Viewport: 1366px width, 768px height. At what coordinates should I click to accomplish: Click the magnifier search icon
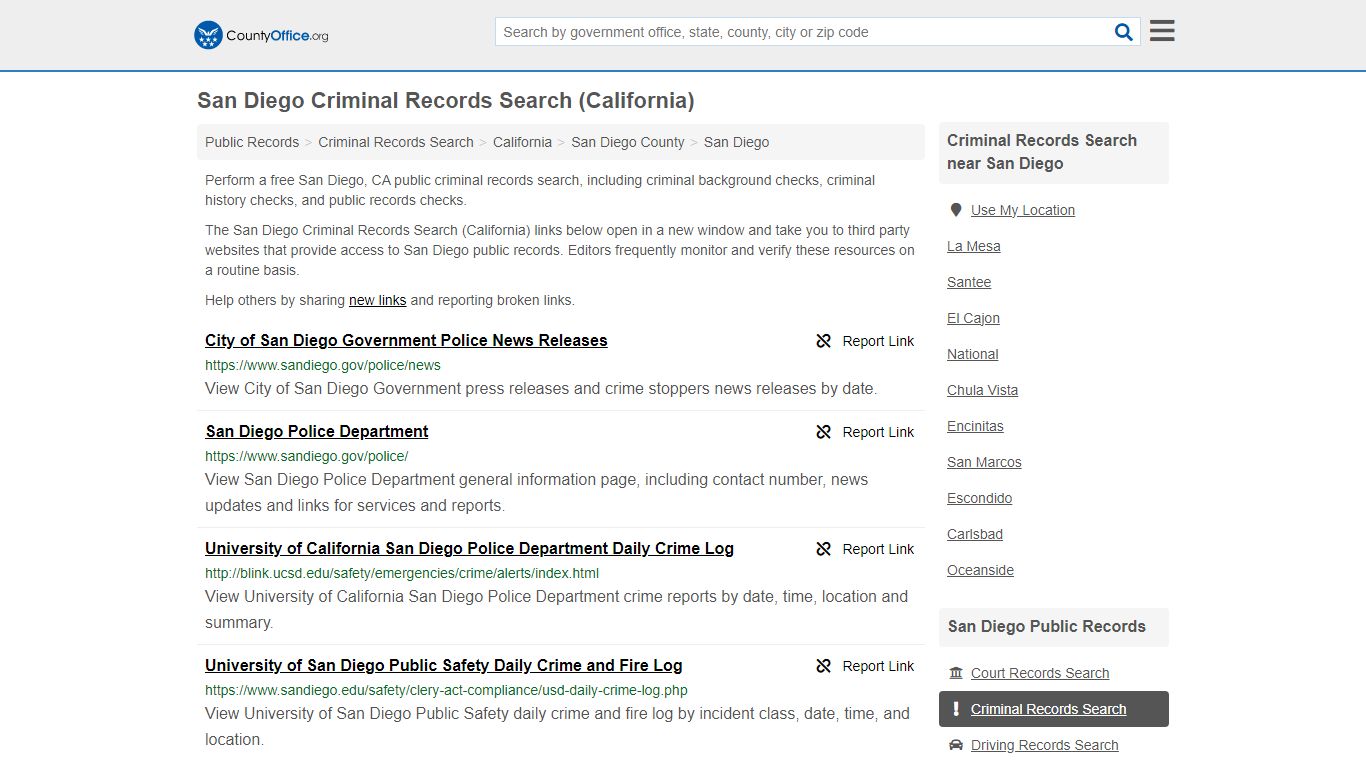pos(1124,32)
